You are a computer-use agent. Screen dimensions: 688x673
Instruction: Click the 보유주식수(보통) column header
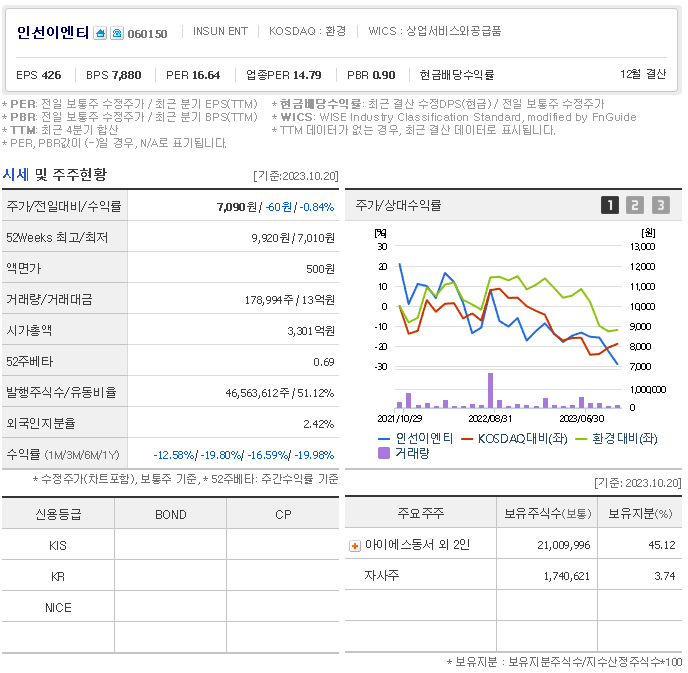[x=547, y=513]
